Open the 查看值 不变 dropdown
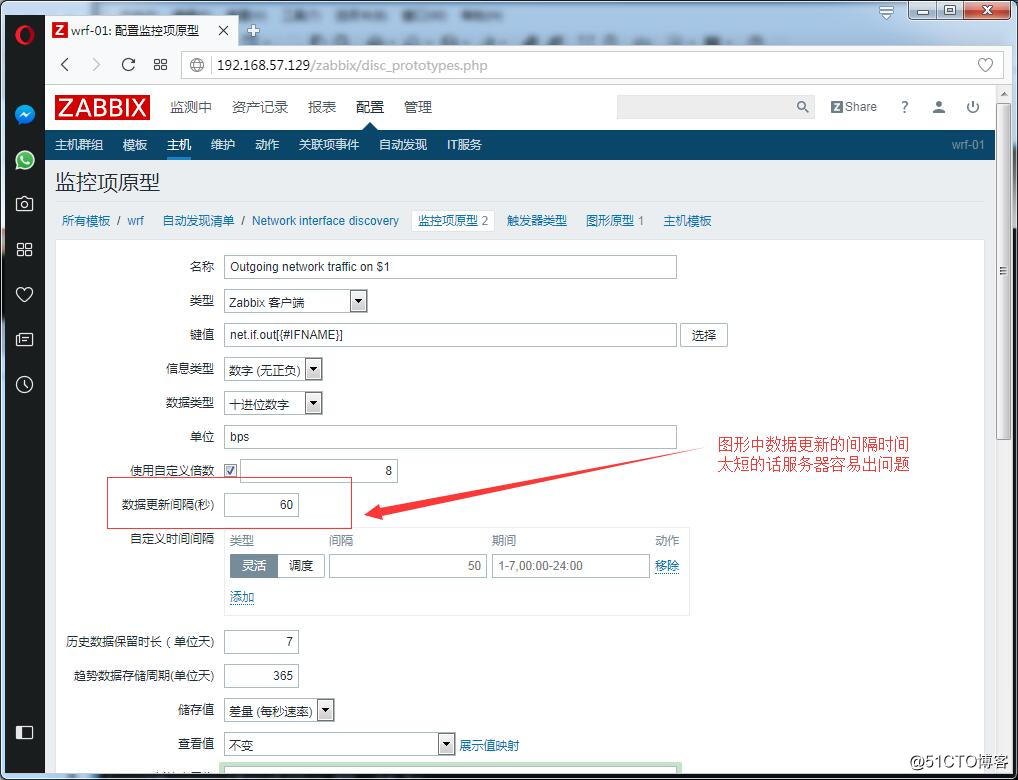 pos(339,744)
